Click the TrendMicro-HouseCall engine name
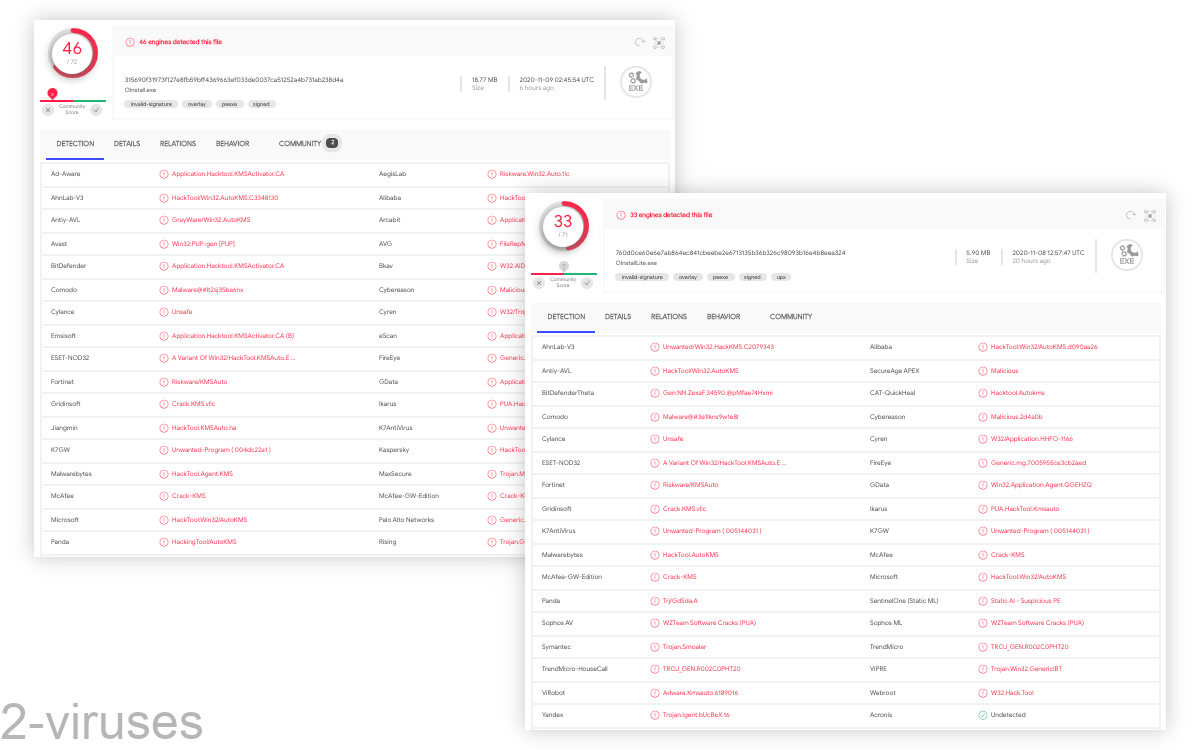Image resolution: width=1200 pixels, height=750 pixels. (x=575, y=669)
